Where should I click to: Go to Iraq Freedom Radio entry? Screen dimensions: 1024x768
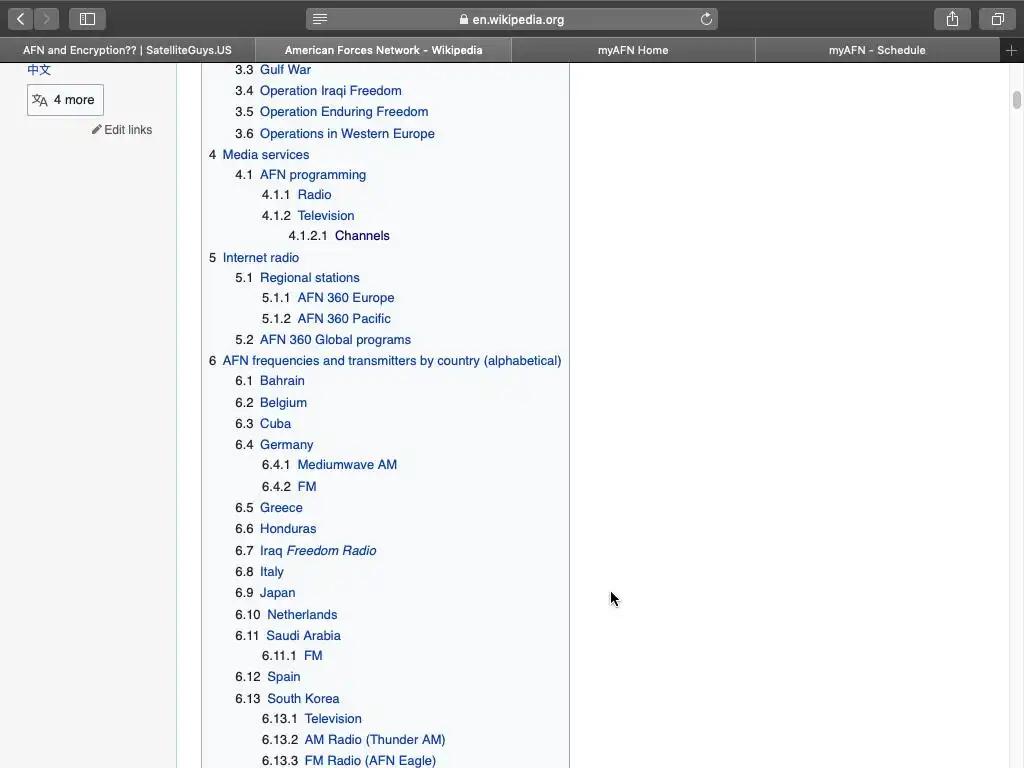(x=318, y=551)
